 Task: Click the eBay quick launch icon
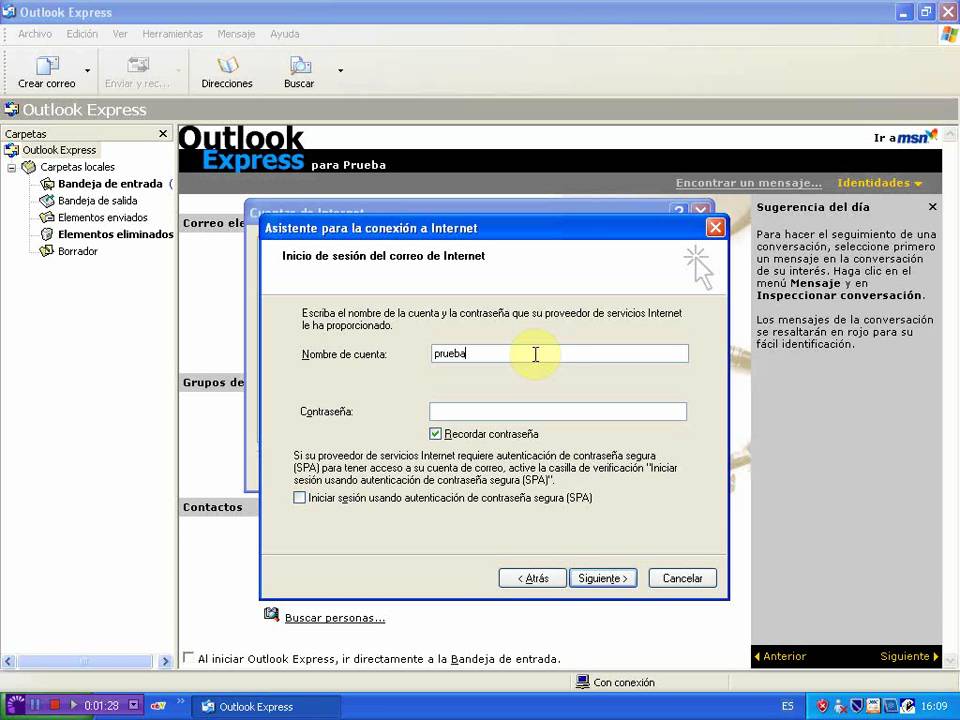point(159,706)
